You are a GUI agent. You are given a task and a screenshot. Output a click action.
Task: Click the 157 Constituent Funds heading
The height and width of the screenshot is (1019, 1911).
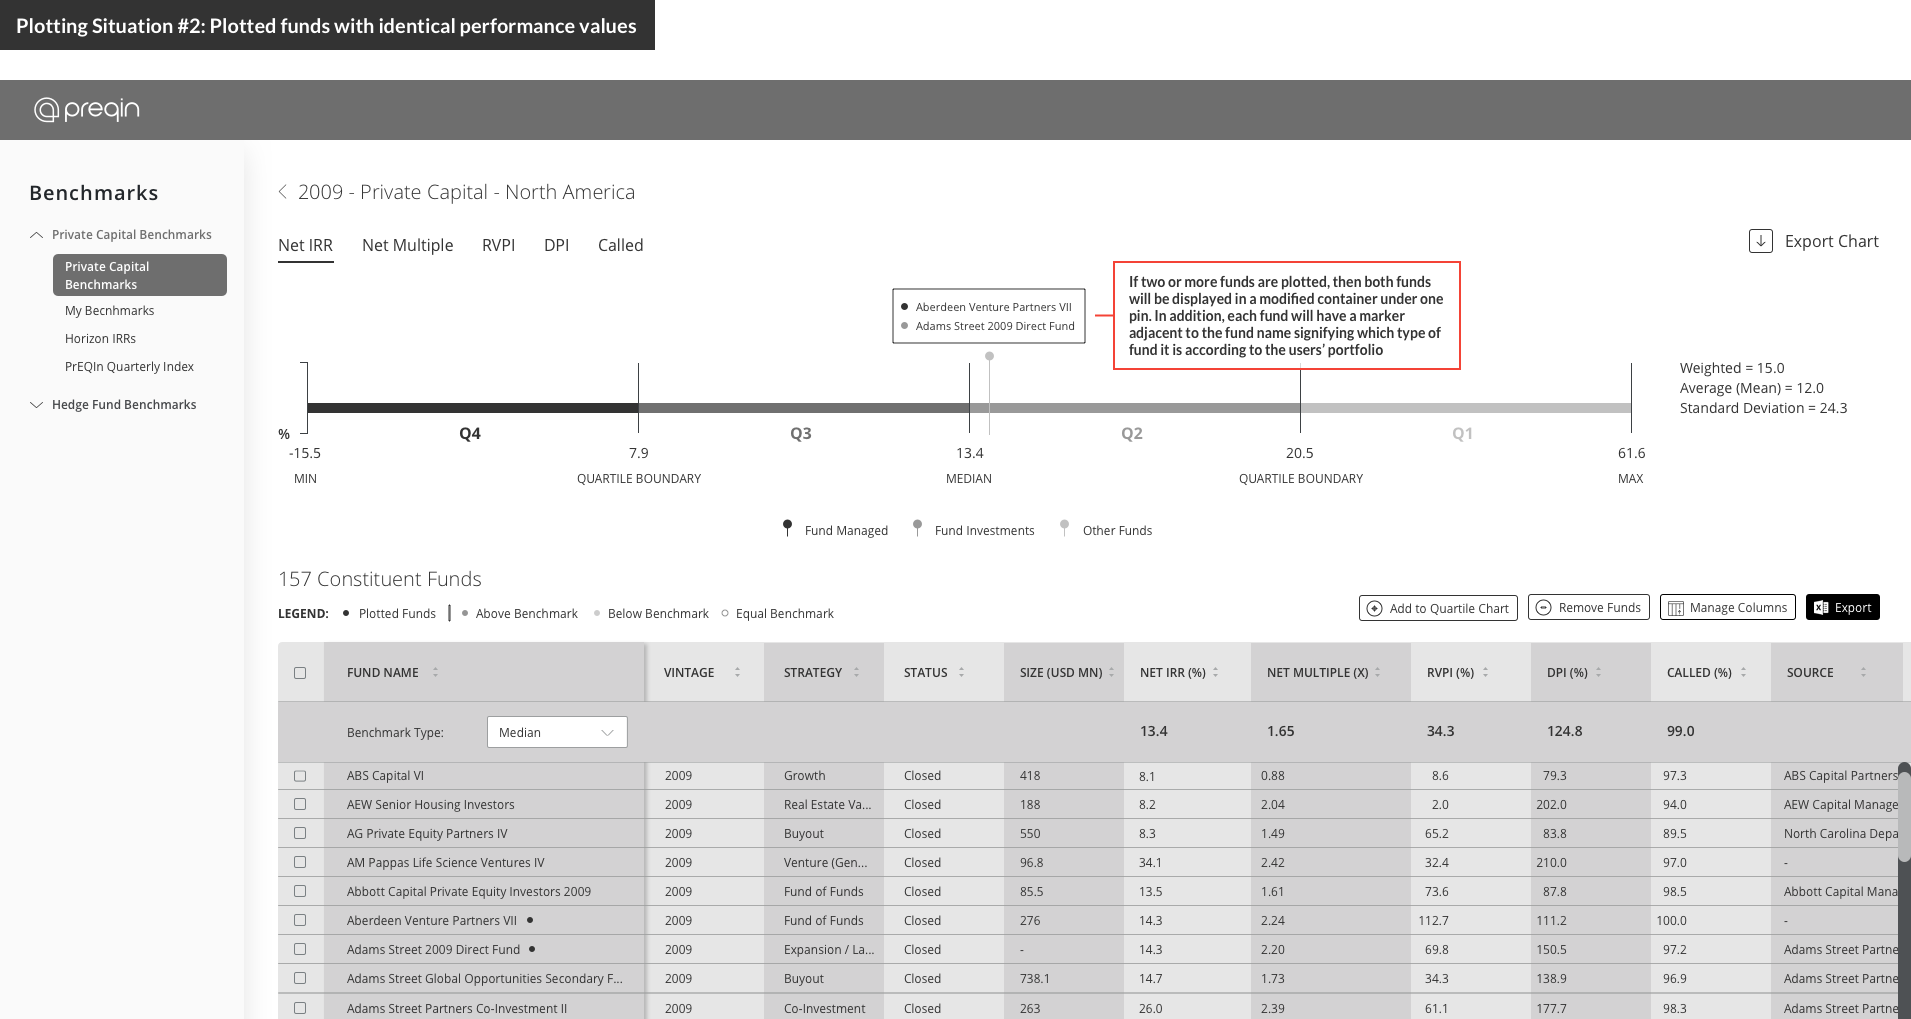click(x=379, y=579)
